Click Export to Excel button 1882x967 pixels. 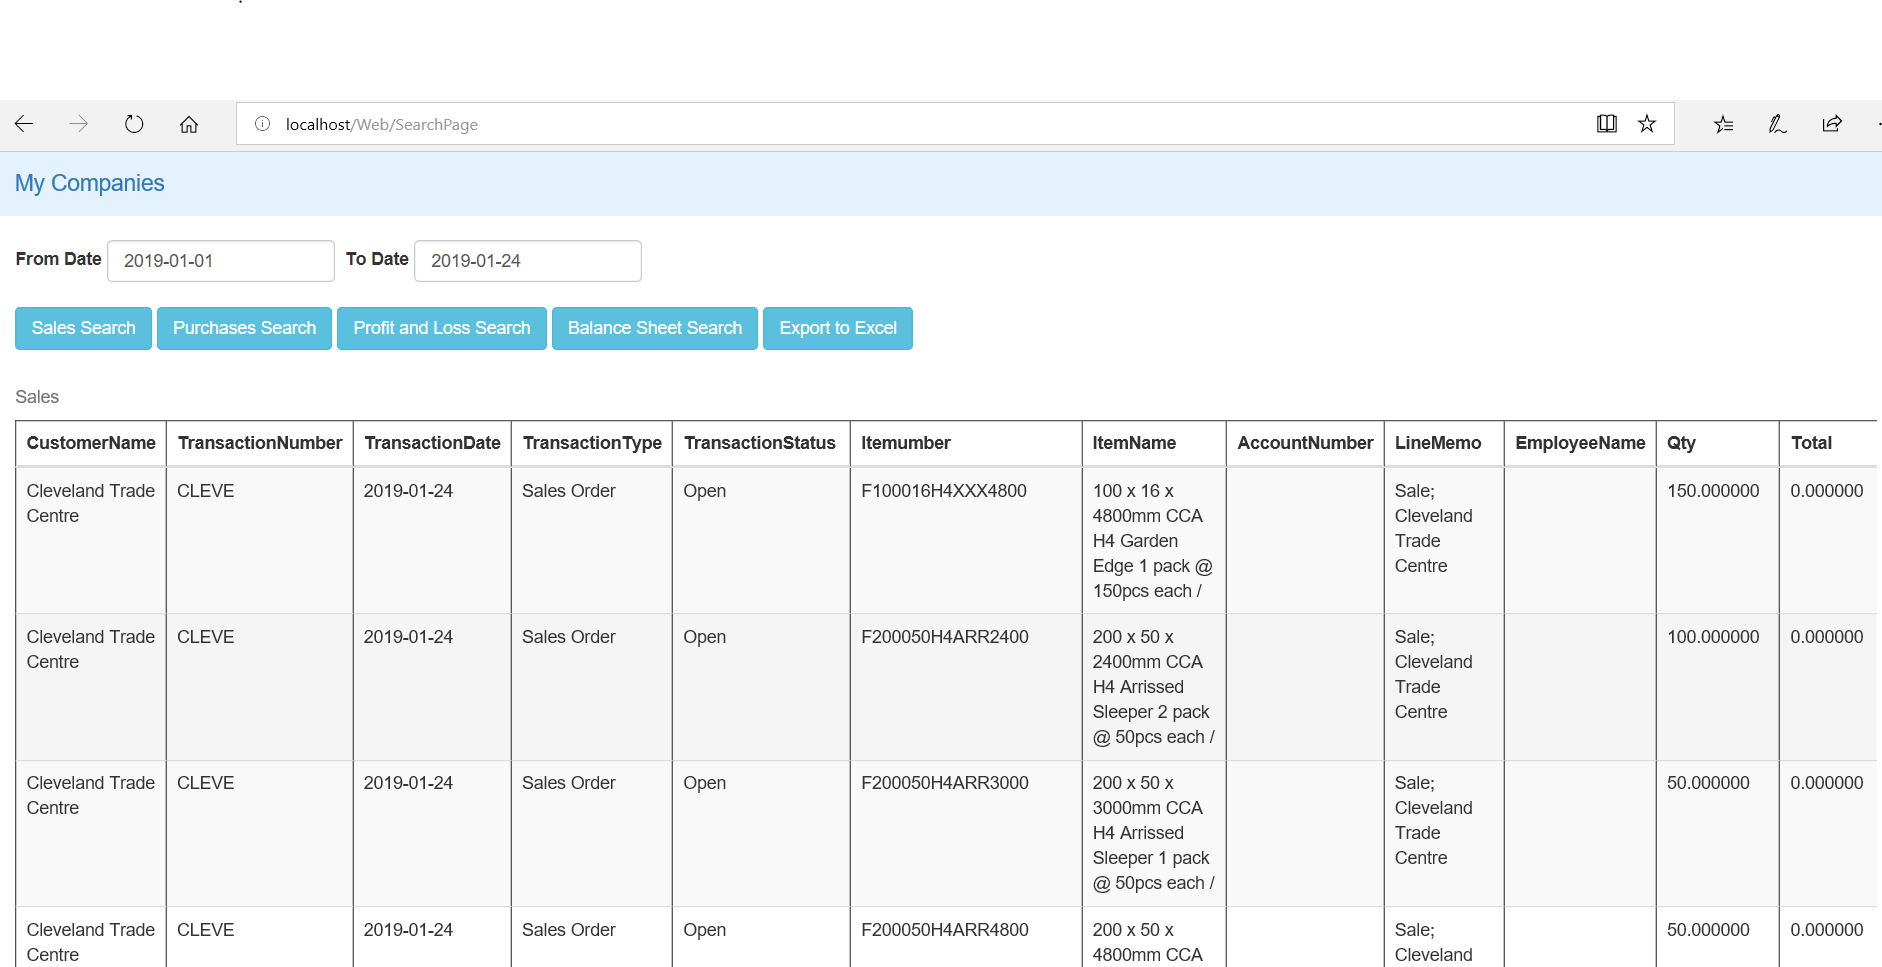point(838,328)
